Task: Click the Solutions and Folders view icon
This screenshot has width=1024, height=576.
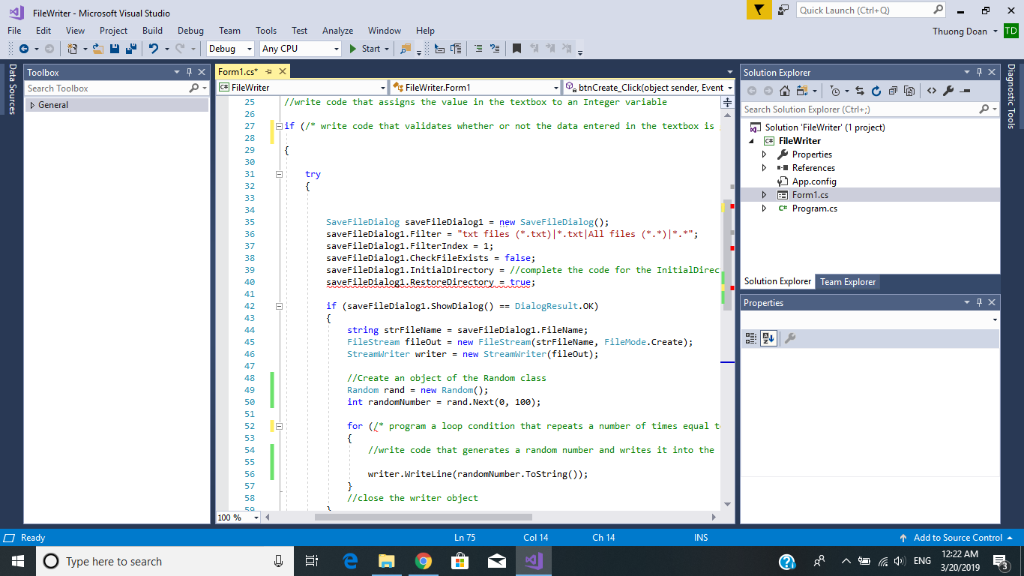Action: [x=802, y=91]
